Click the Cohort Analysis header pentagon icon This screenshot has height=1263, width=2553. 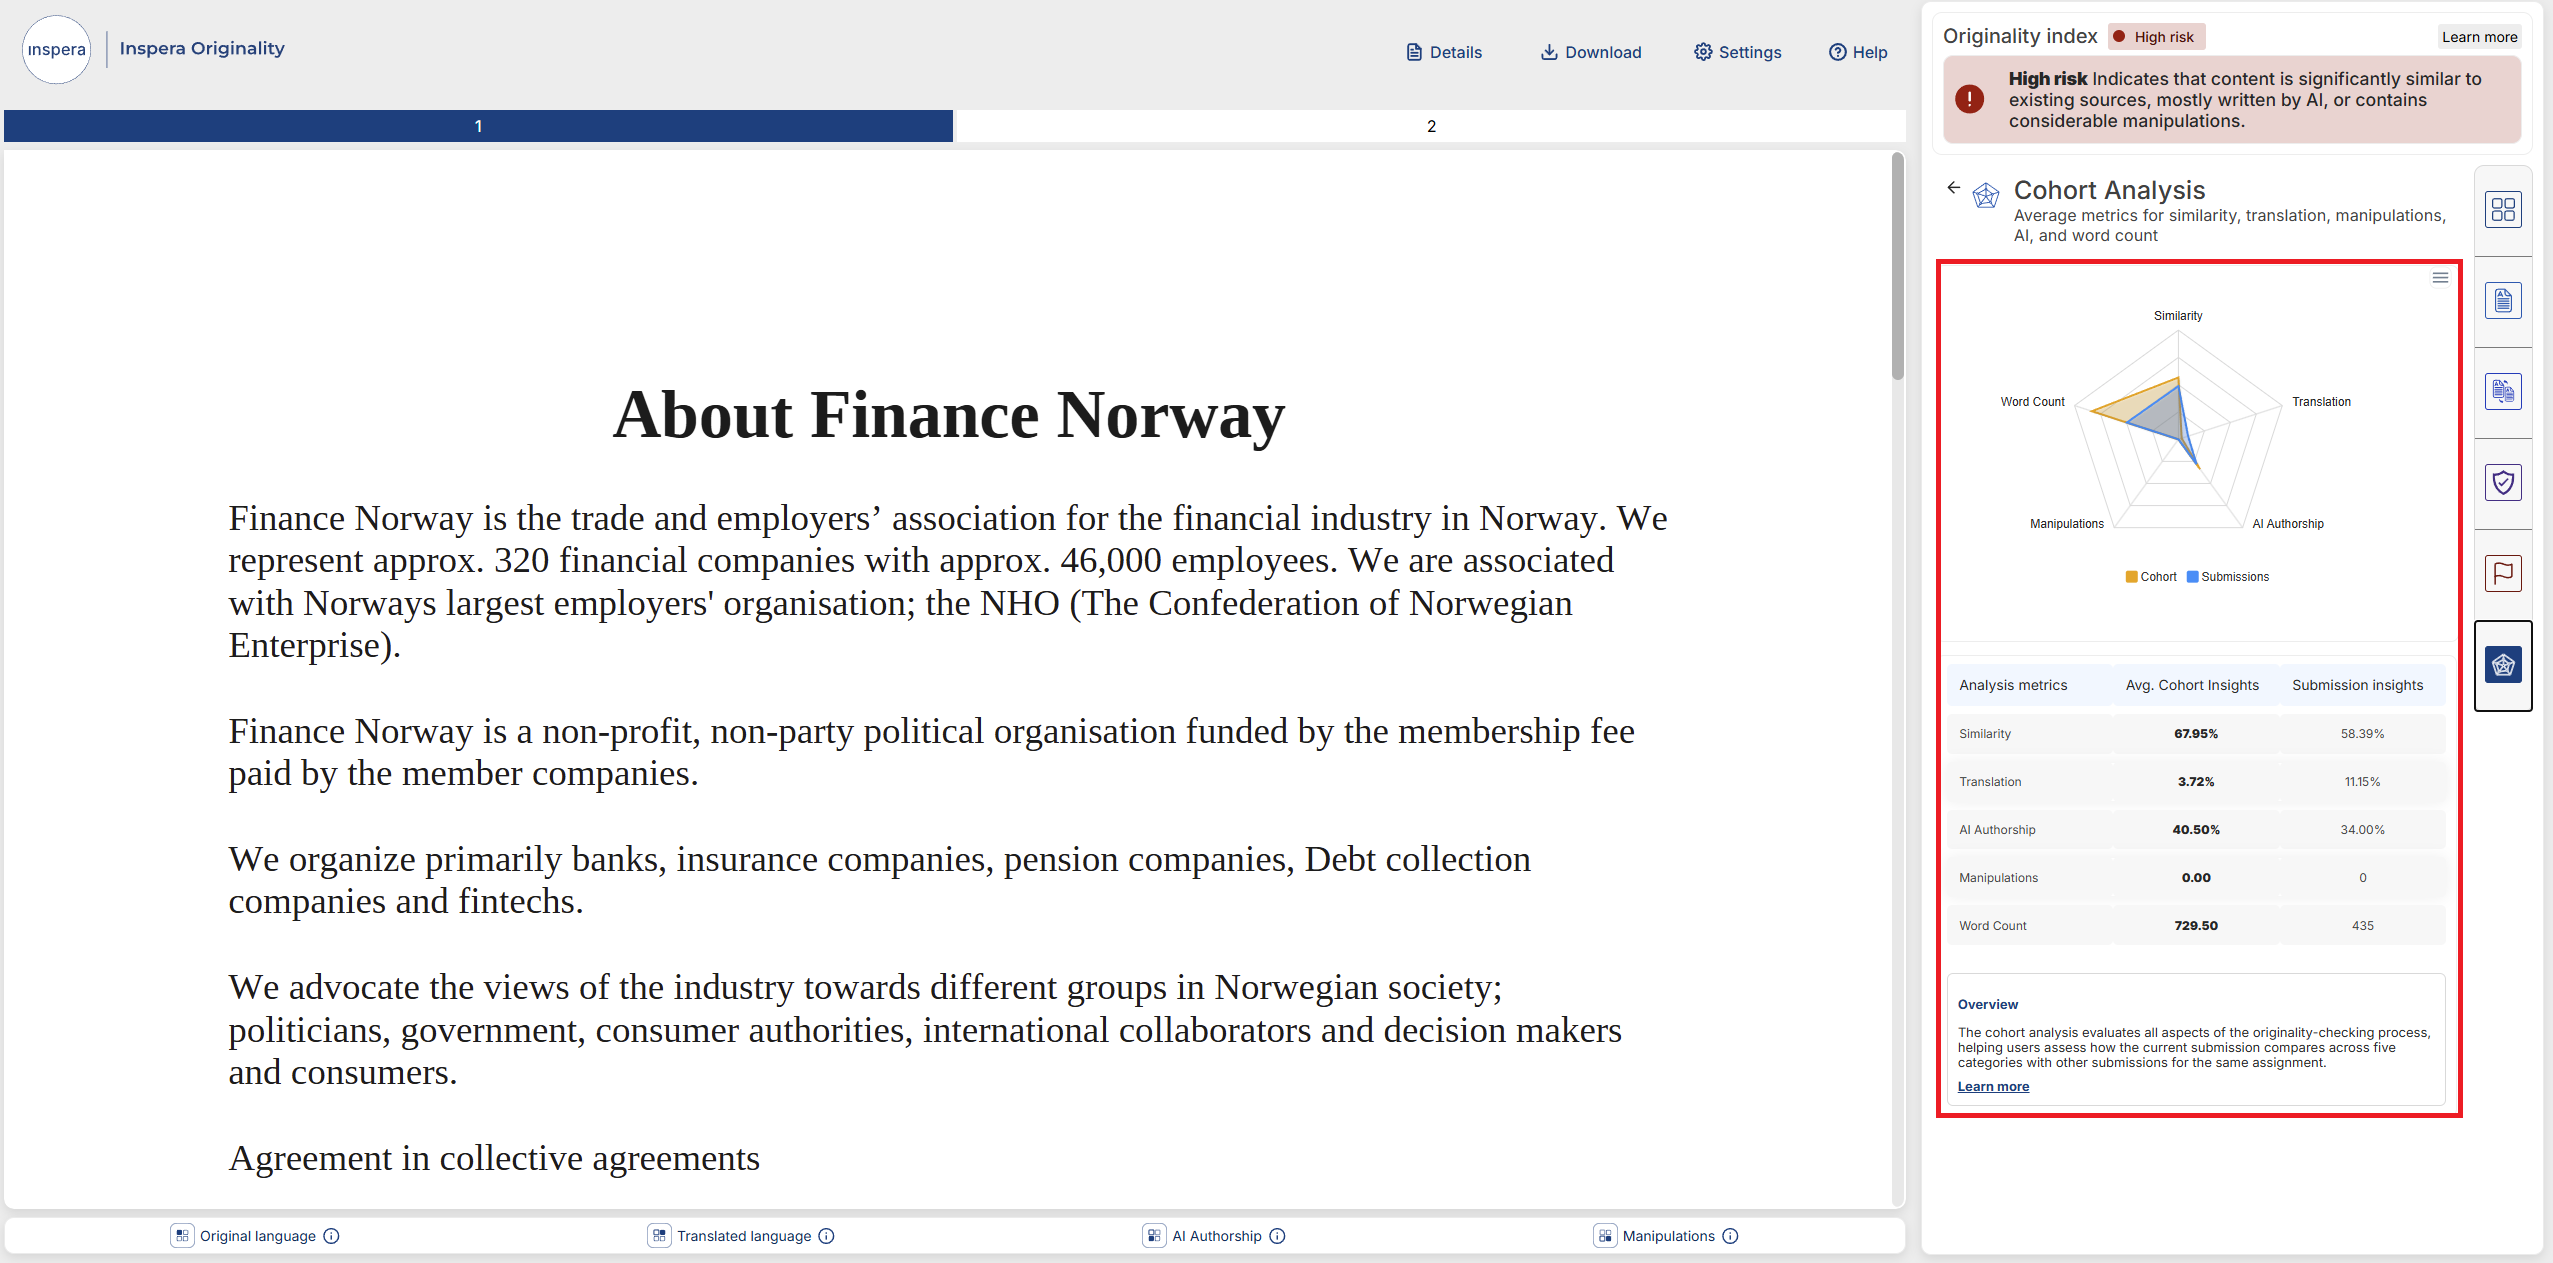pyautogui.click(x=1986, y=195)
